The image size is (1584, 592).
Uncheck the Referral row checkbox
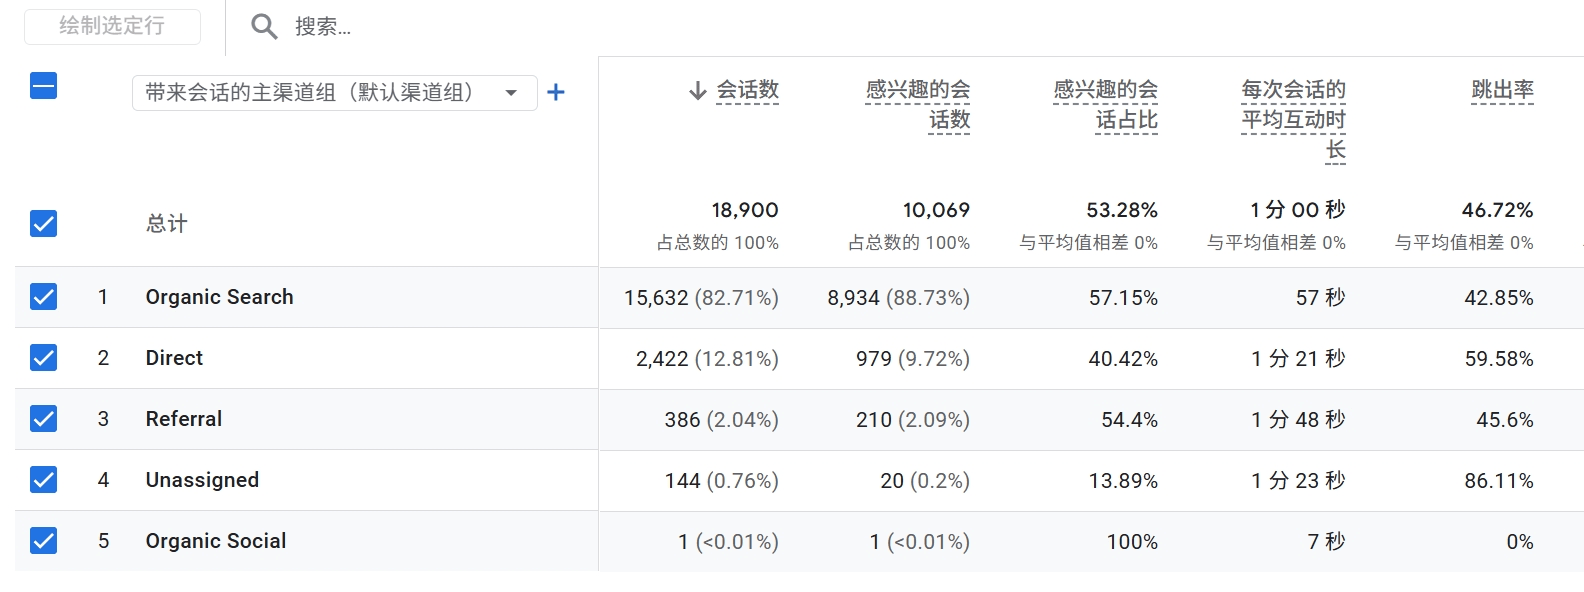44,419
